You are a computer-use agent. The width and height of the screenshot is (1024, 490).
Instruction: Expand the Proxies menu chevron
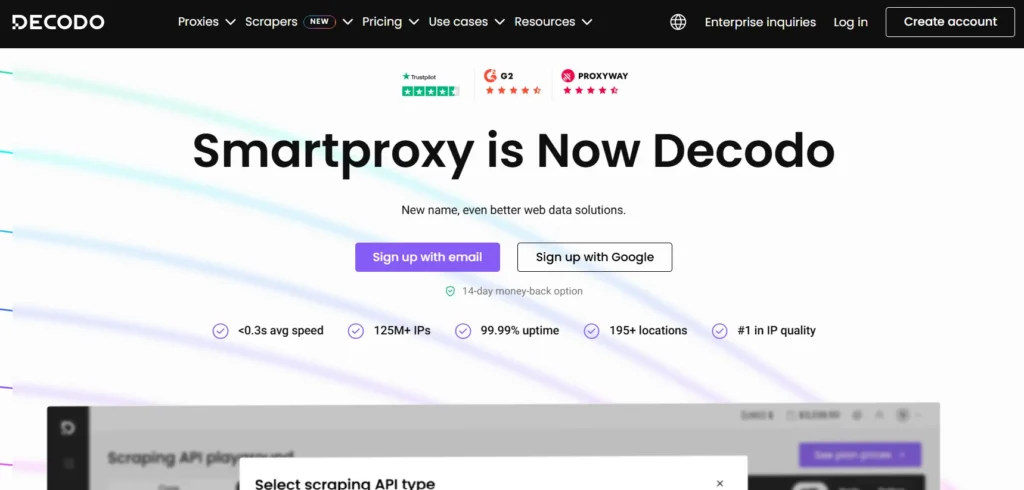(x=230, y=22)
